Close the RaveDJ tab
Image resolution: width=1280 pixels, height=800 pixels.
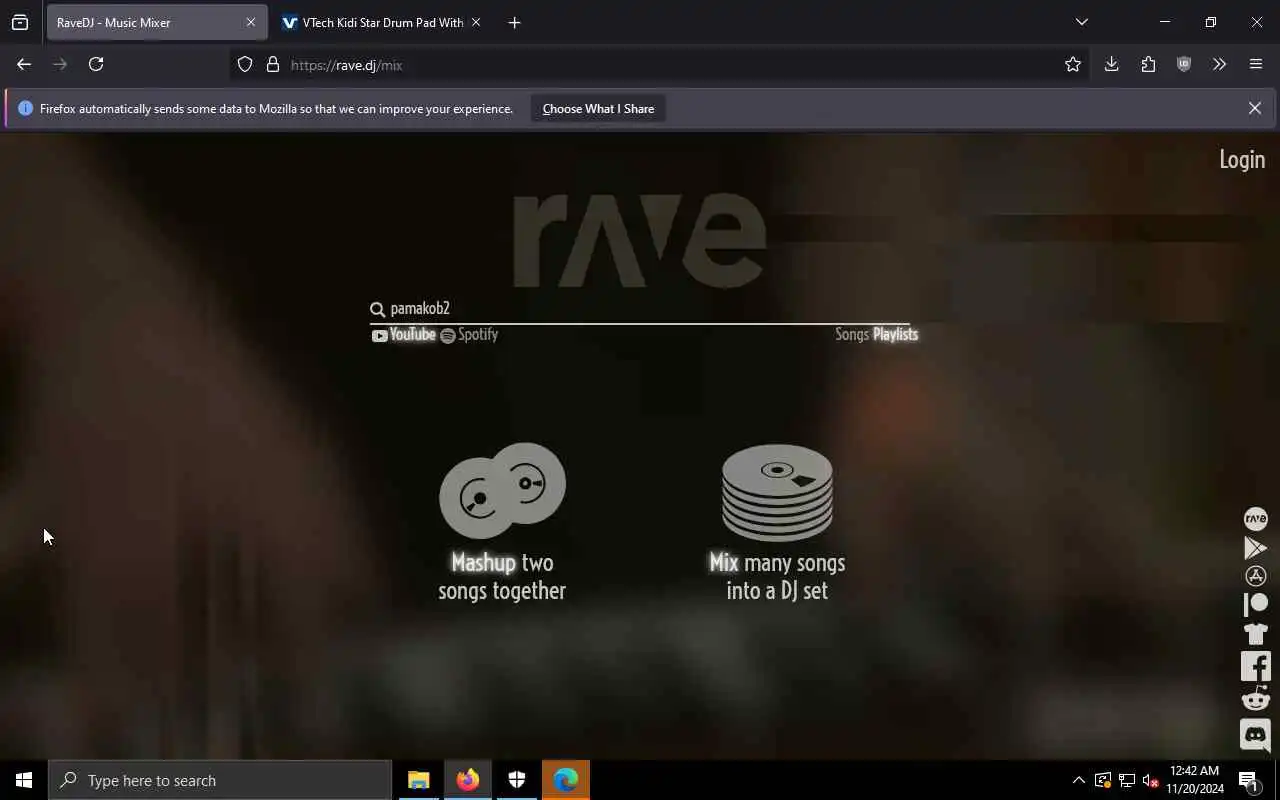coord(250,22)
